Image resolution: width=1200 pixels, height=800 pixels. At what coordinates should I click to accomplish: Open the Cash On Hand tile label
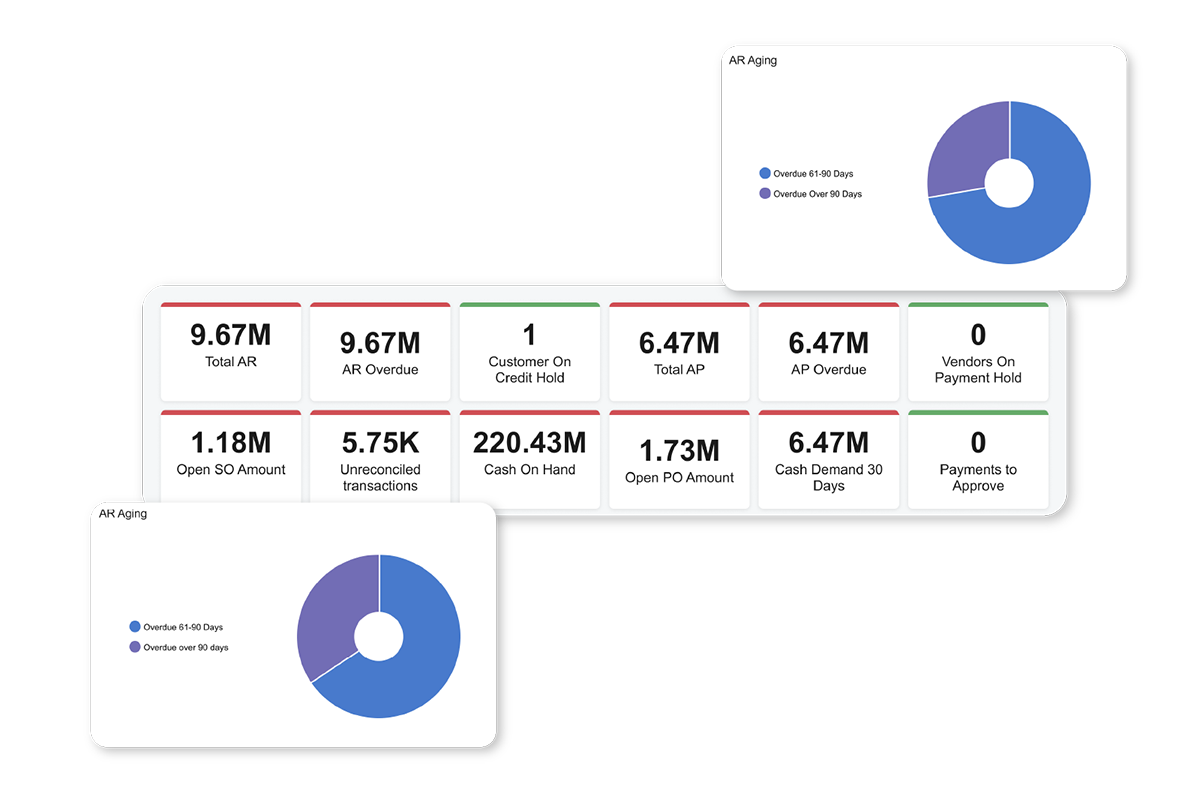tap(530, 470)
